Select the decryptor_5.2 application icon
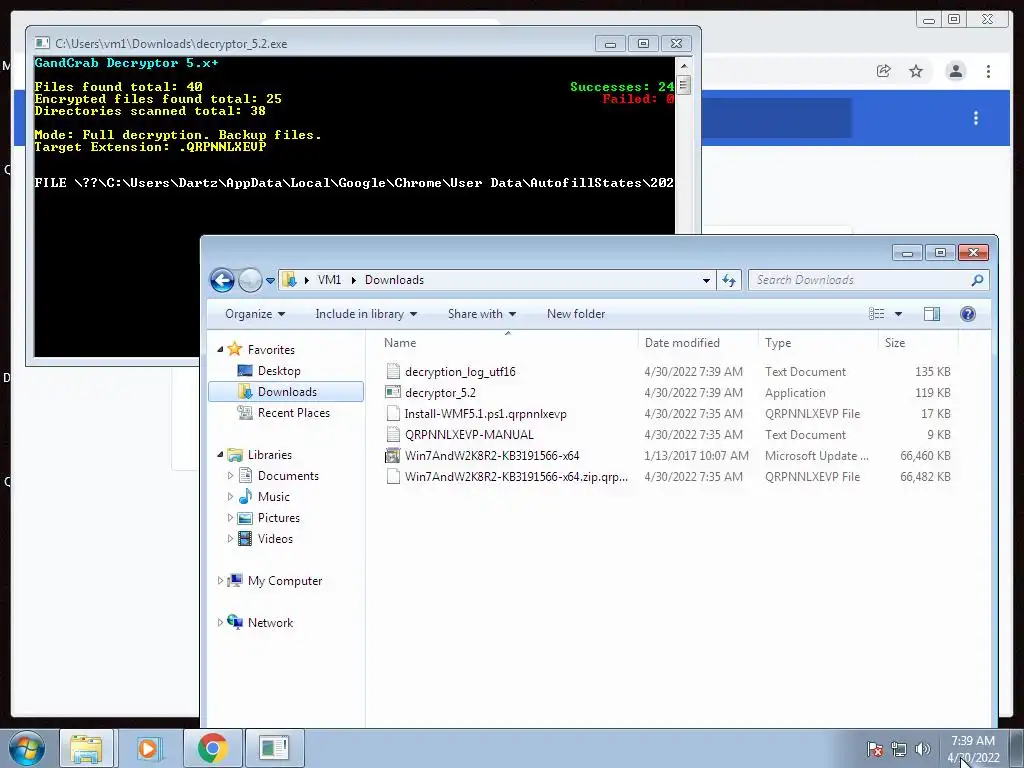This screenshot has height=768, width=1024. pyautogui.click(x=393, y=392)
